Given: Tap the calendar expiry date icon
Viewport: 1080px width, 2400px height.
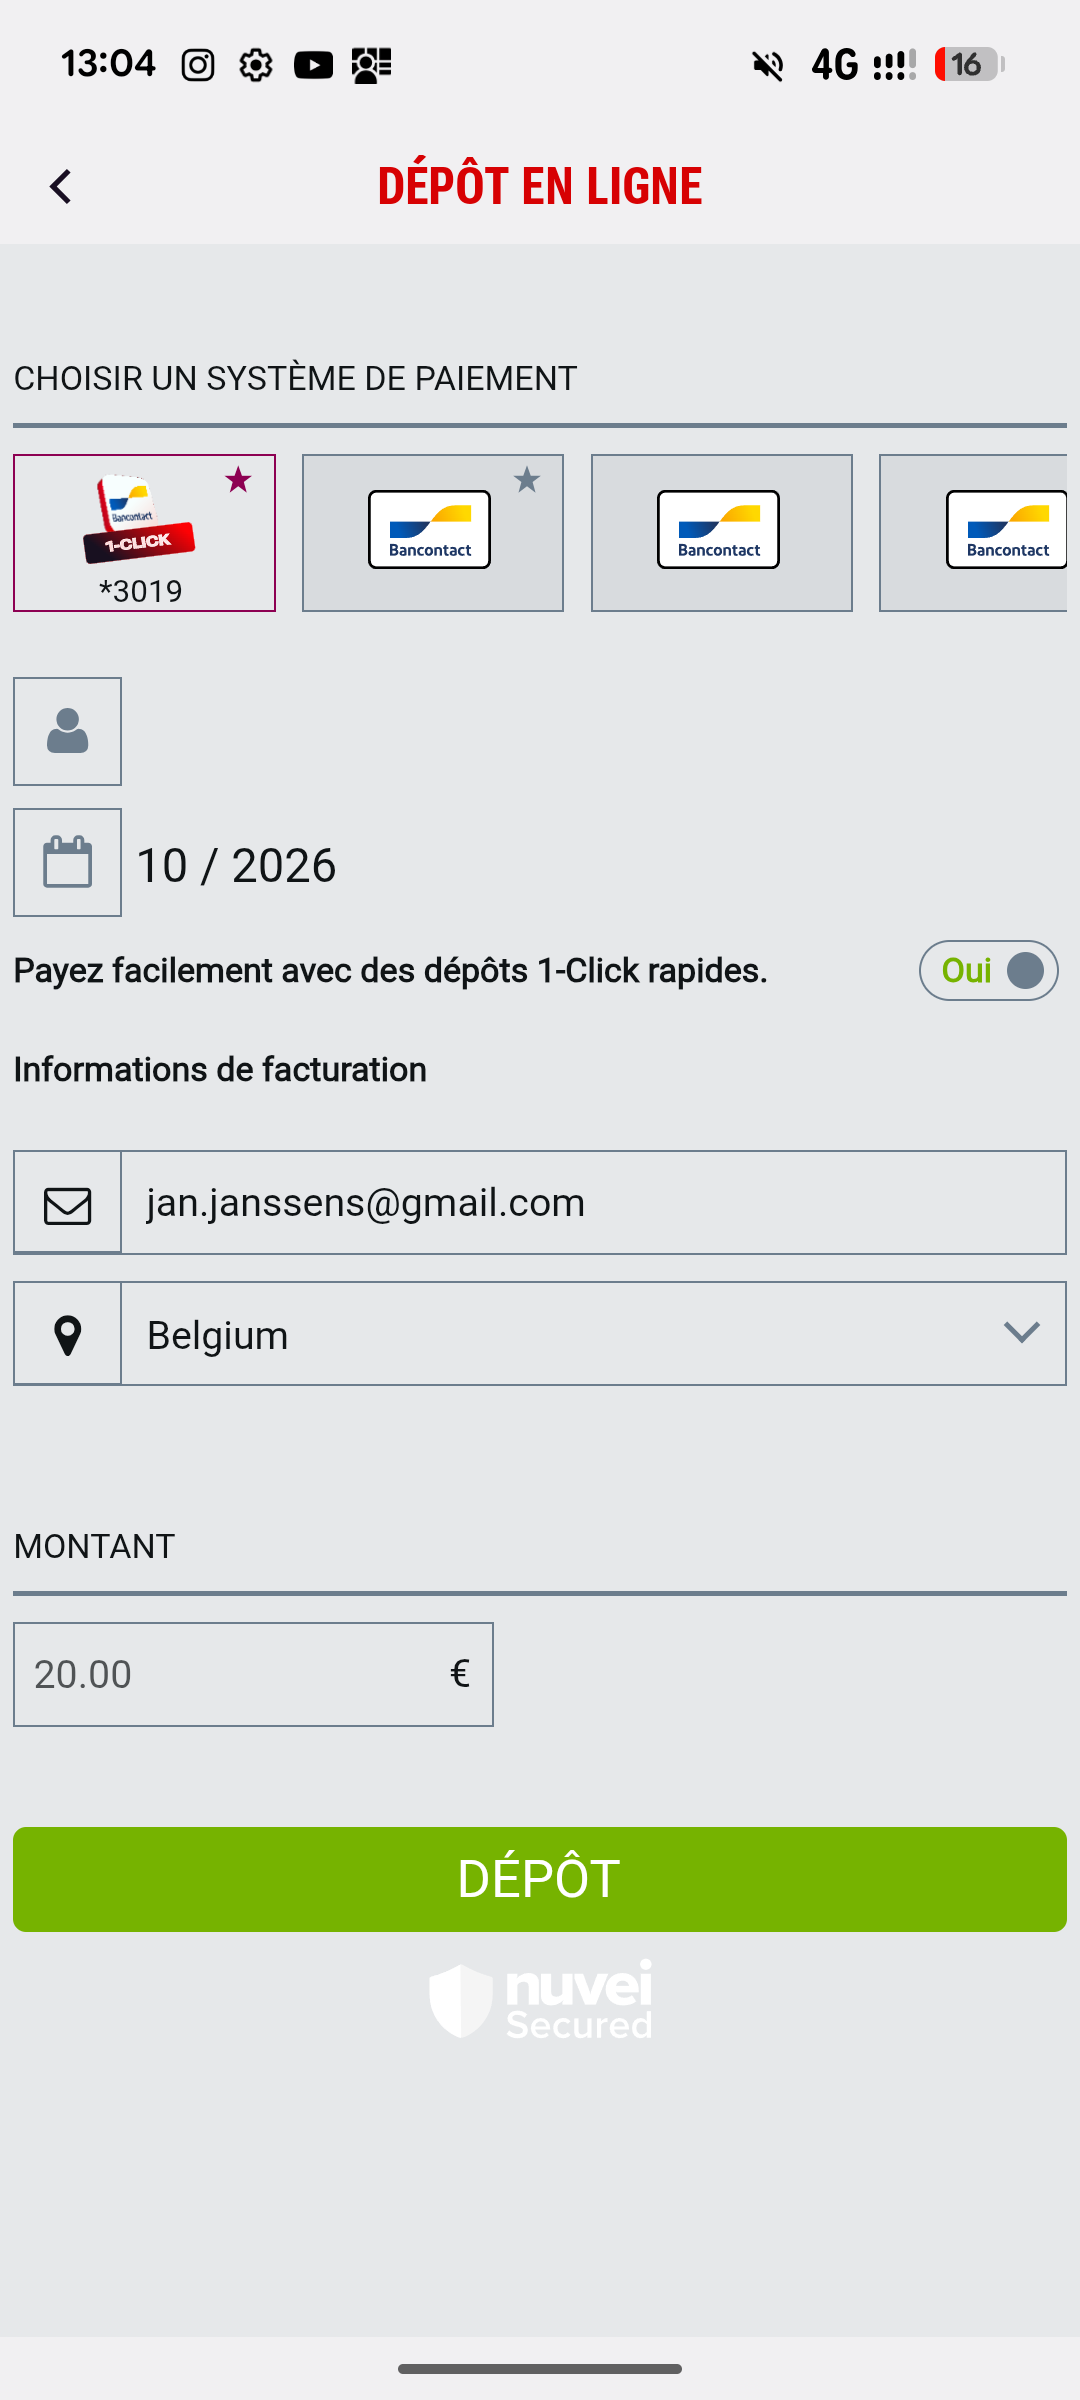Looking at the screenshot, I should (67, 862).
